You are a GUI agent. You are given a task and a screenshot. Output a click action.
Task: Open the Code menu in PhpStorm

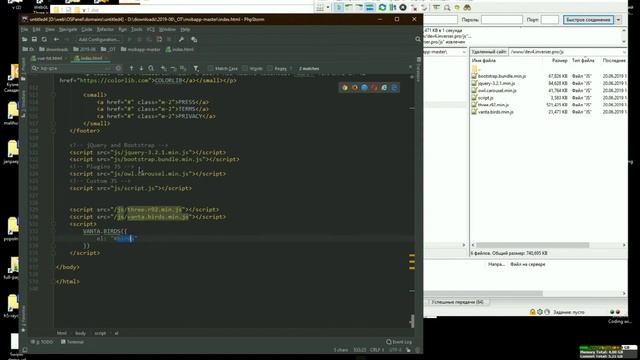point(87,29)
